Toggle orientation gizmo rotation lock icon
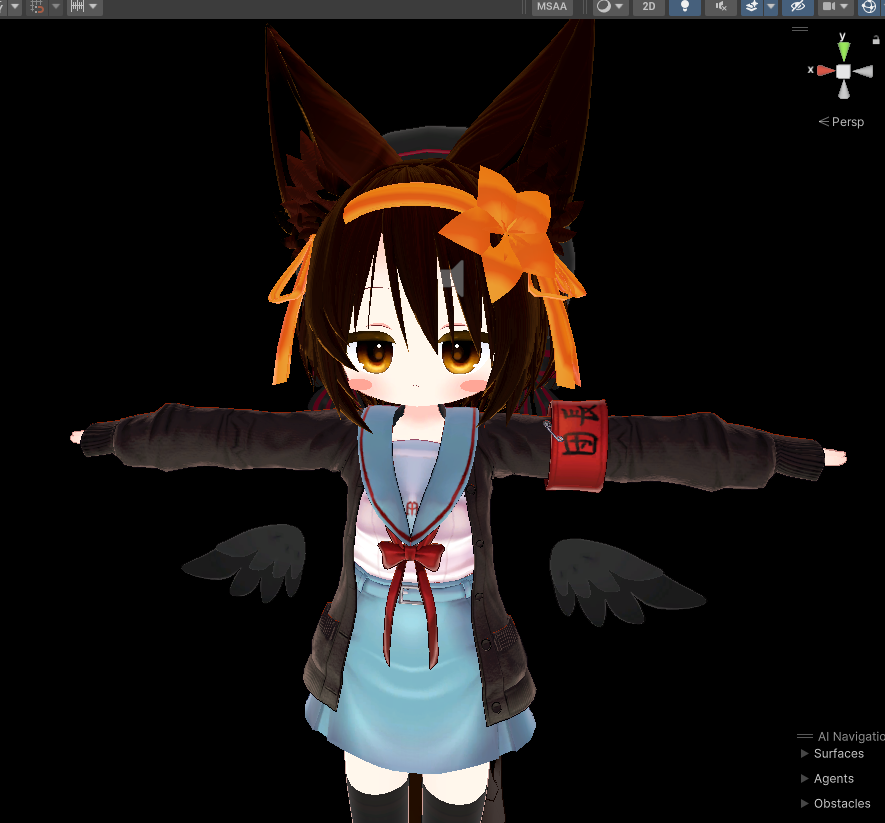The height and width of the screenshot is (823, 885). click(x=876, y=40)
